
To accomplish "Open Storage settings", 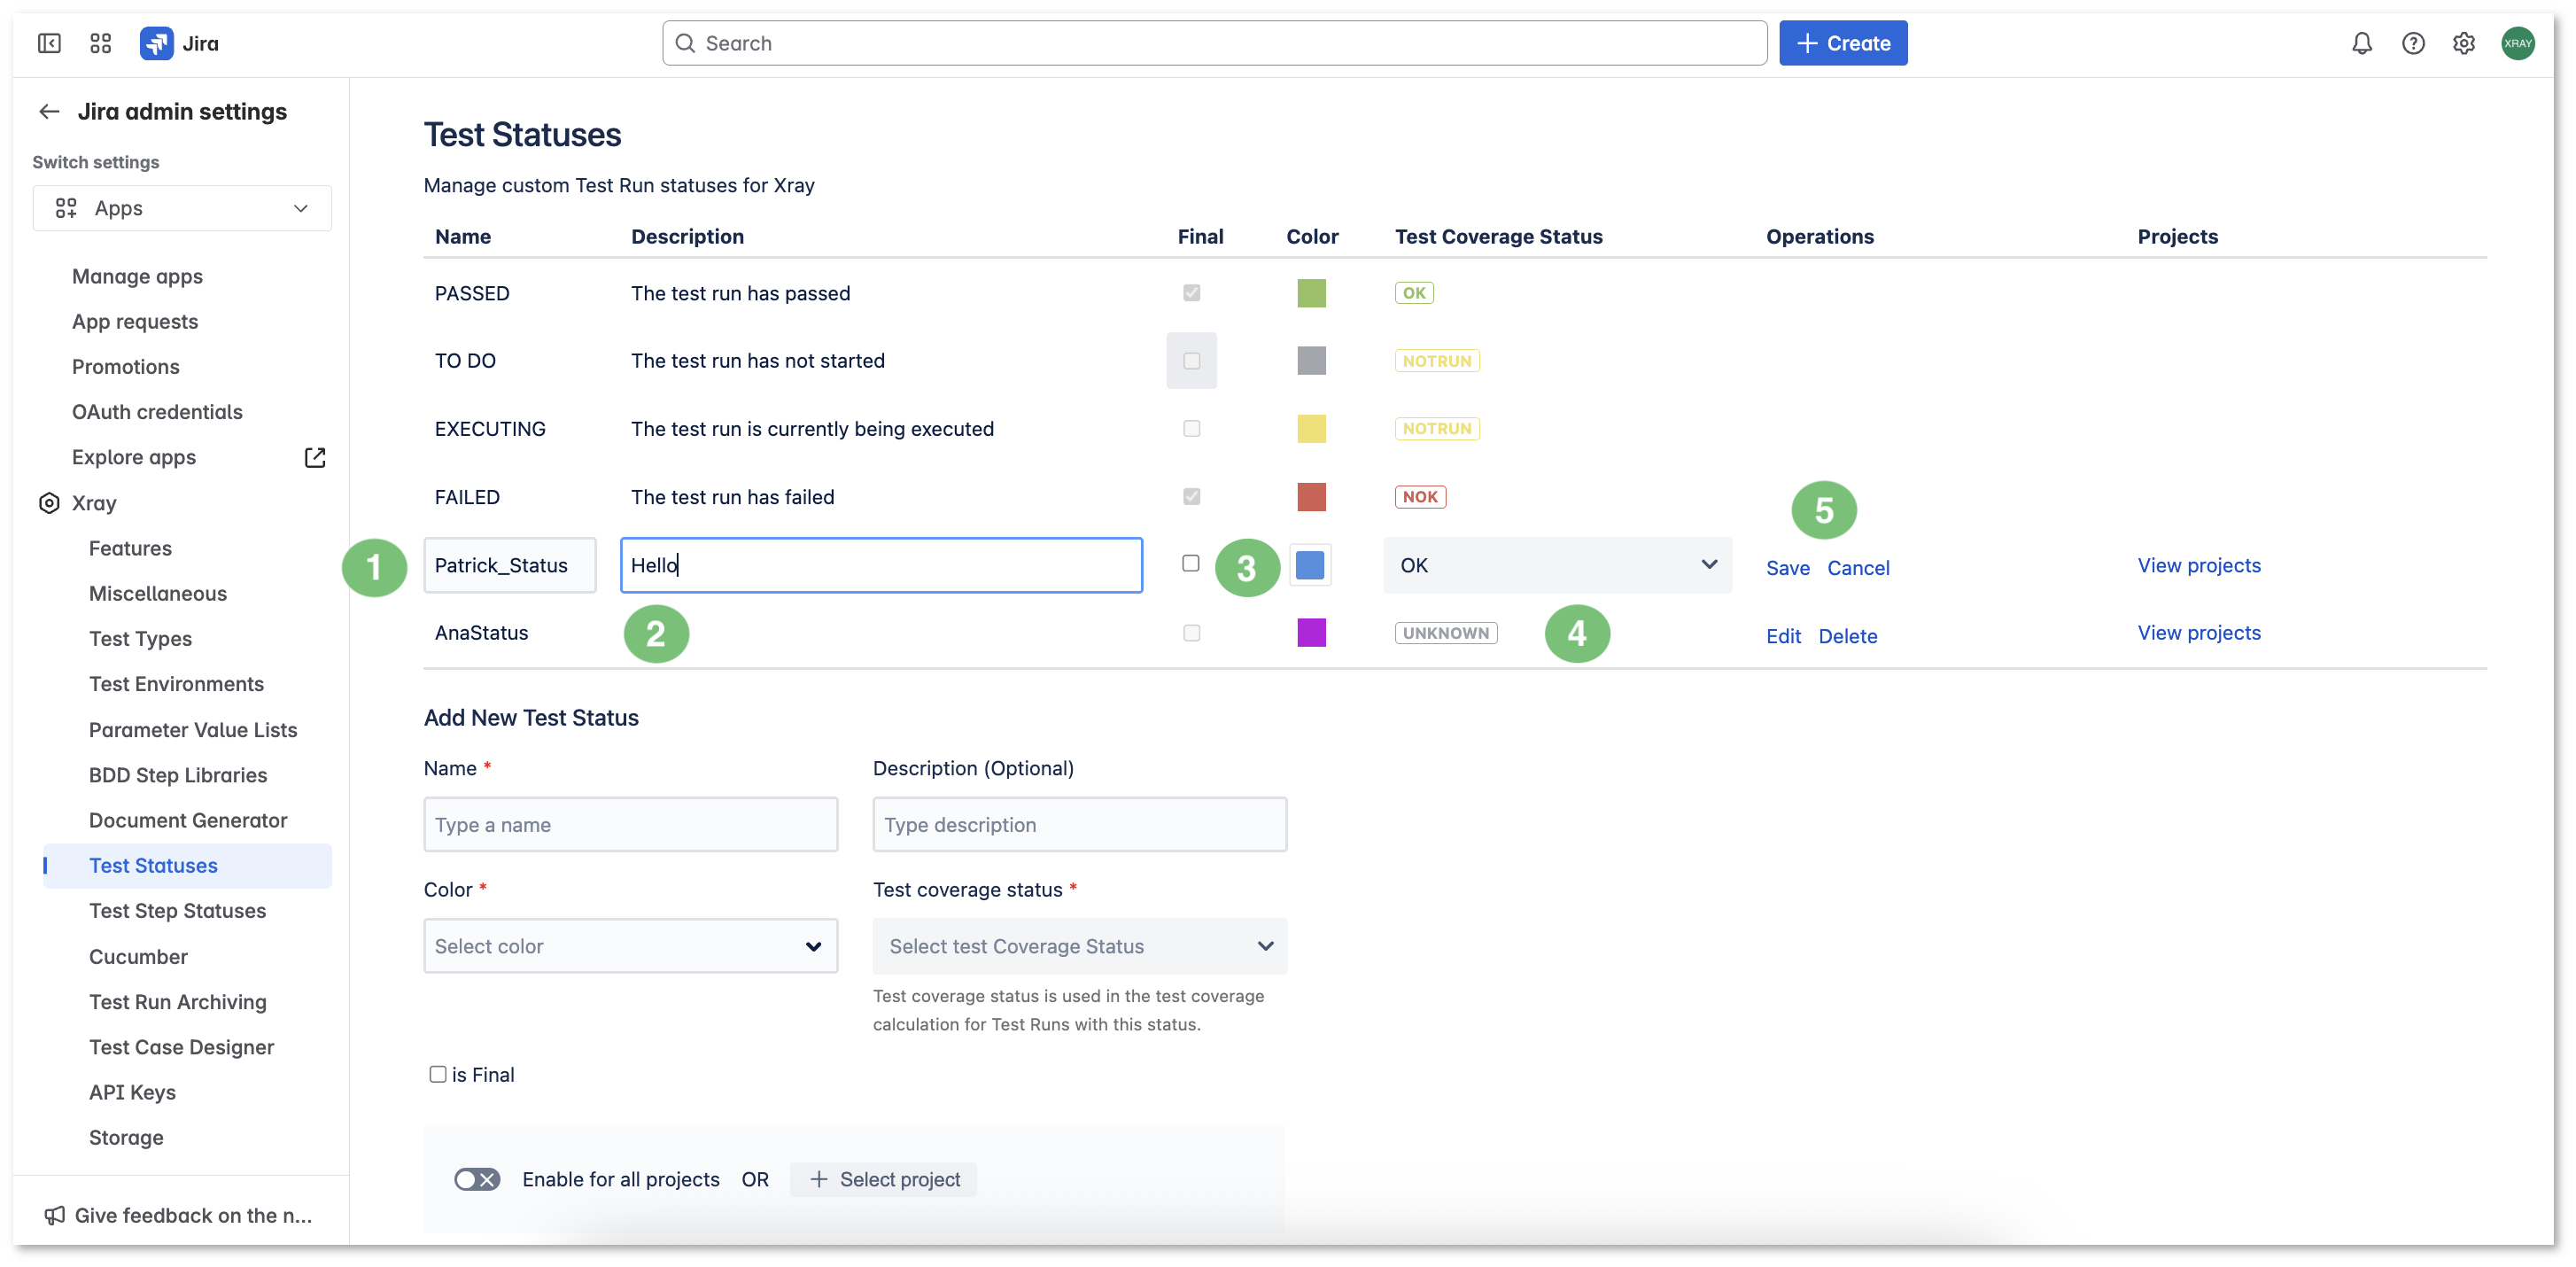I will point(126,1138).
